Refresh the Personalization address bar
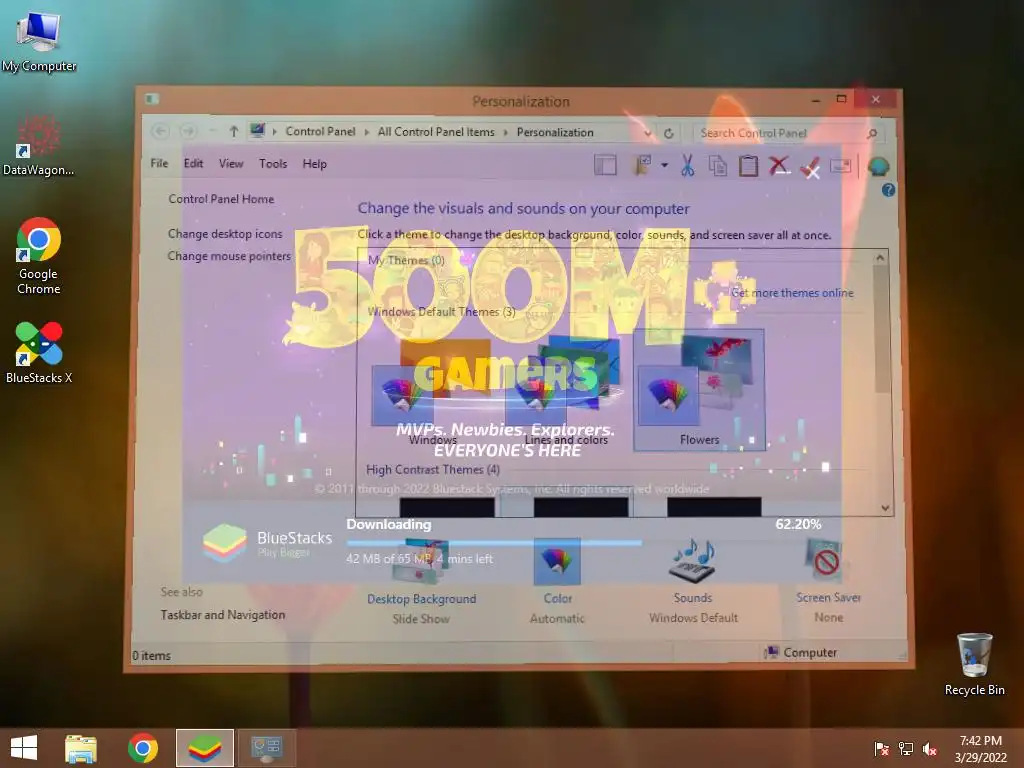Image resolution: width=1024 pixels, height=768 pixels. click(669, 133)
